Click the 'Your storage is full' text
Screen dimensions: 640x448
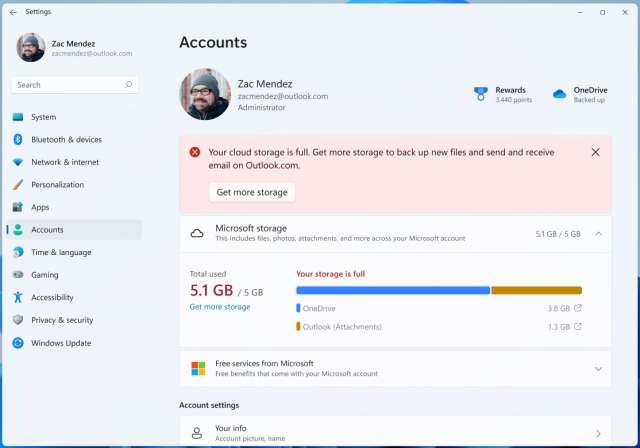(x=330, y=274)
